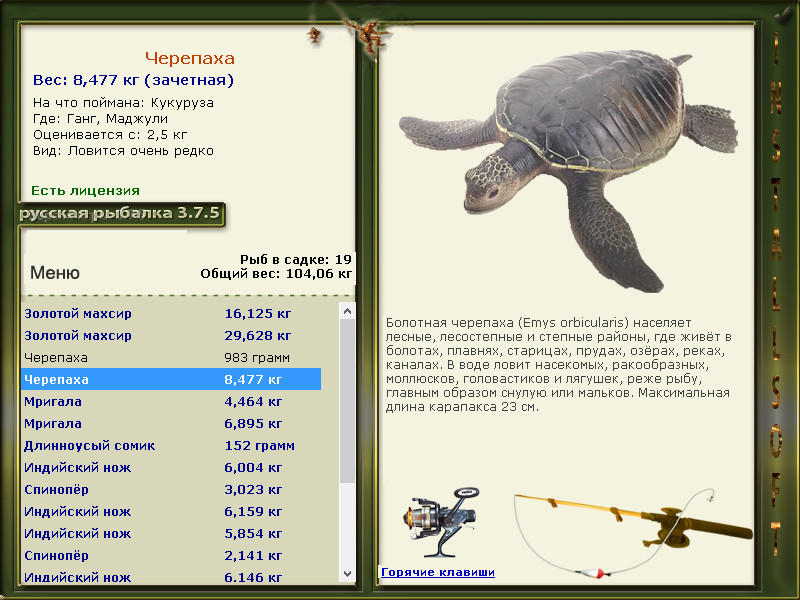
Task: Click the Общий вес: 104,06 кг value
Action: point(276,273)
